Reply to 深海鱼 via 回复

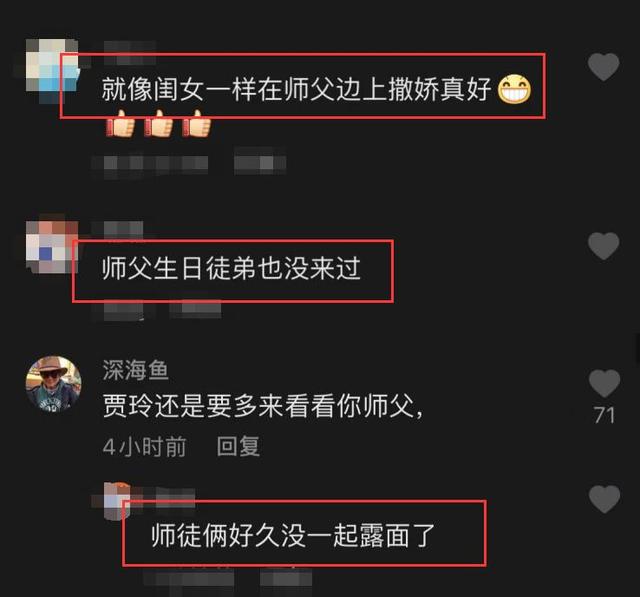coord(238,446)
